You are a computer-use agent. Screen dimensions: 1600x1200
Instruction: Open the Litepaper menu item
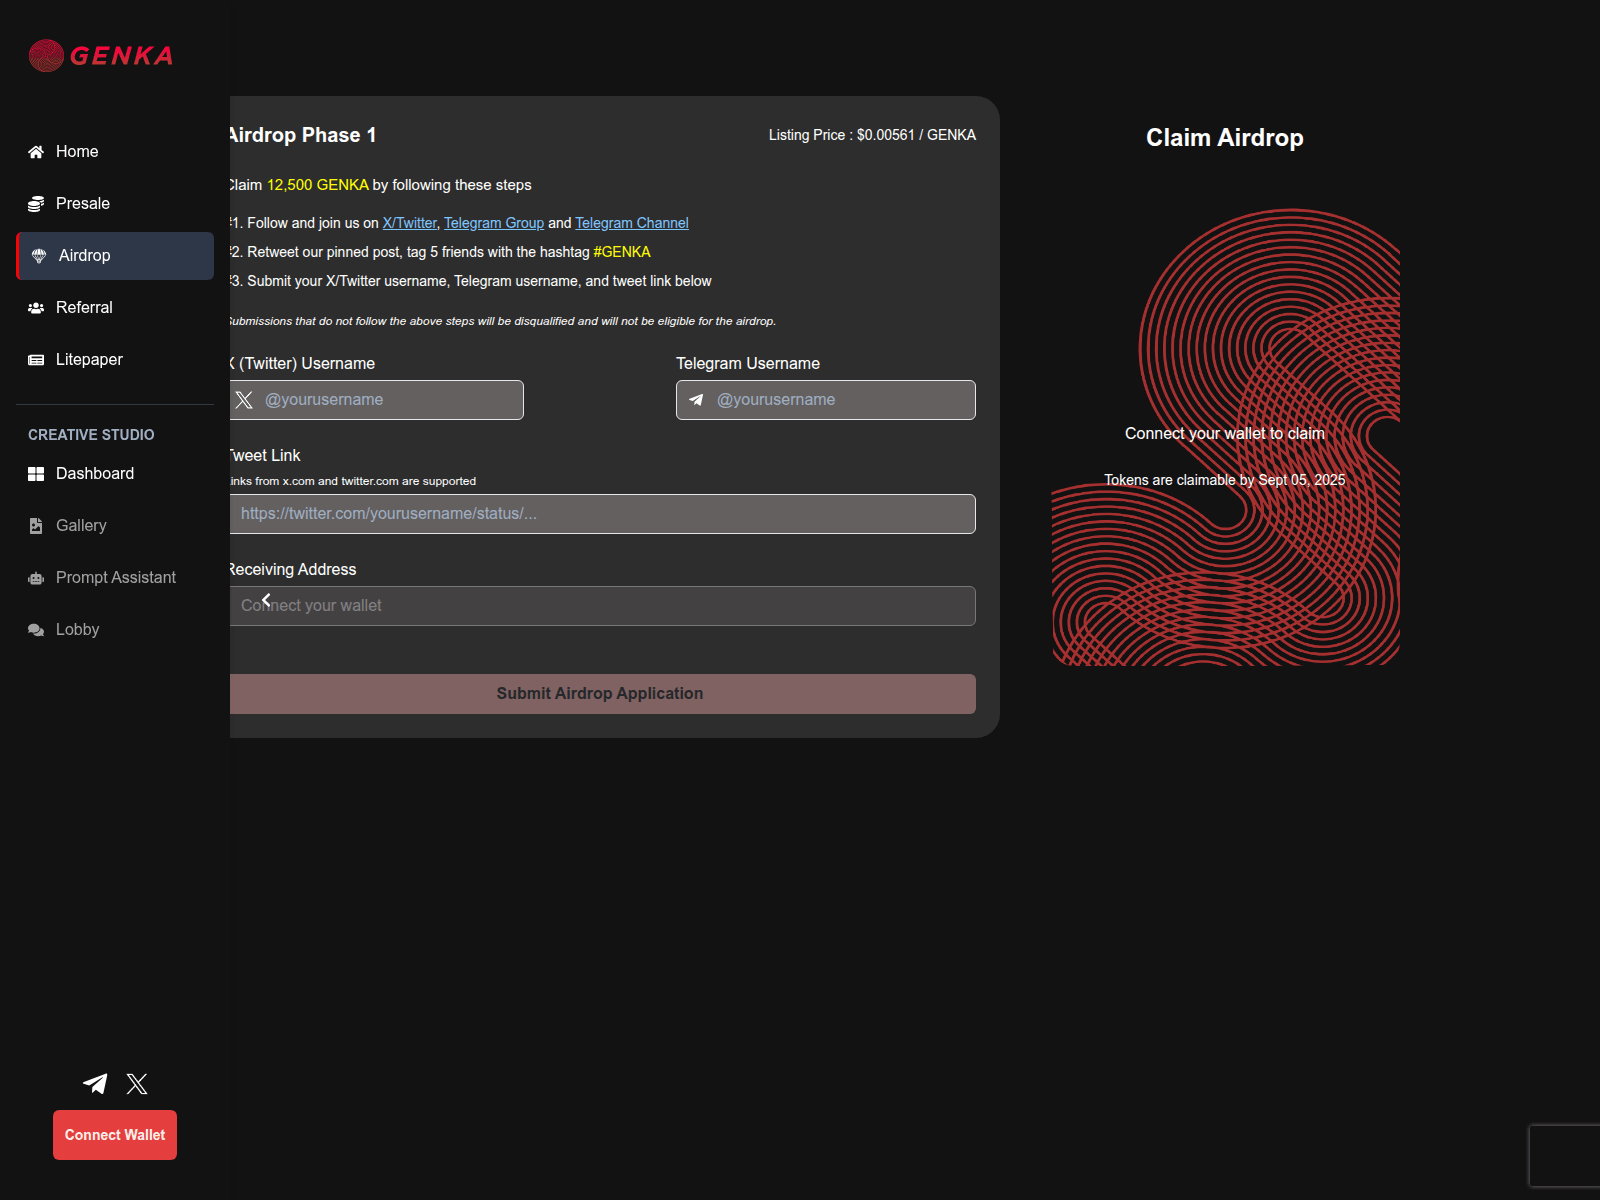pyautogui.click(x=115, y=360)
